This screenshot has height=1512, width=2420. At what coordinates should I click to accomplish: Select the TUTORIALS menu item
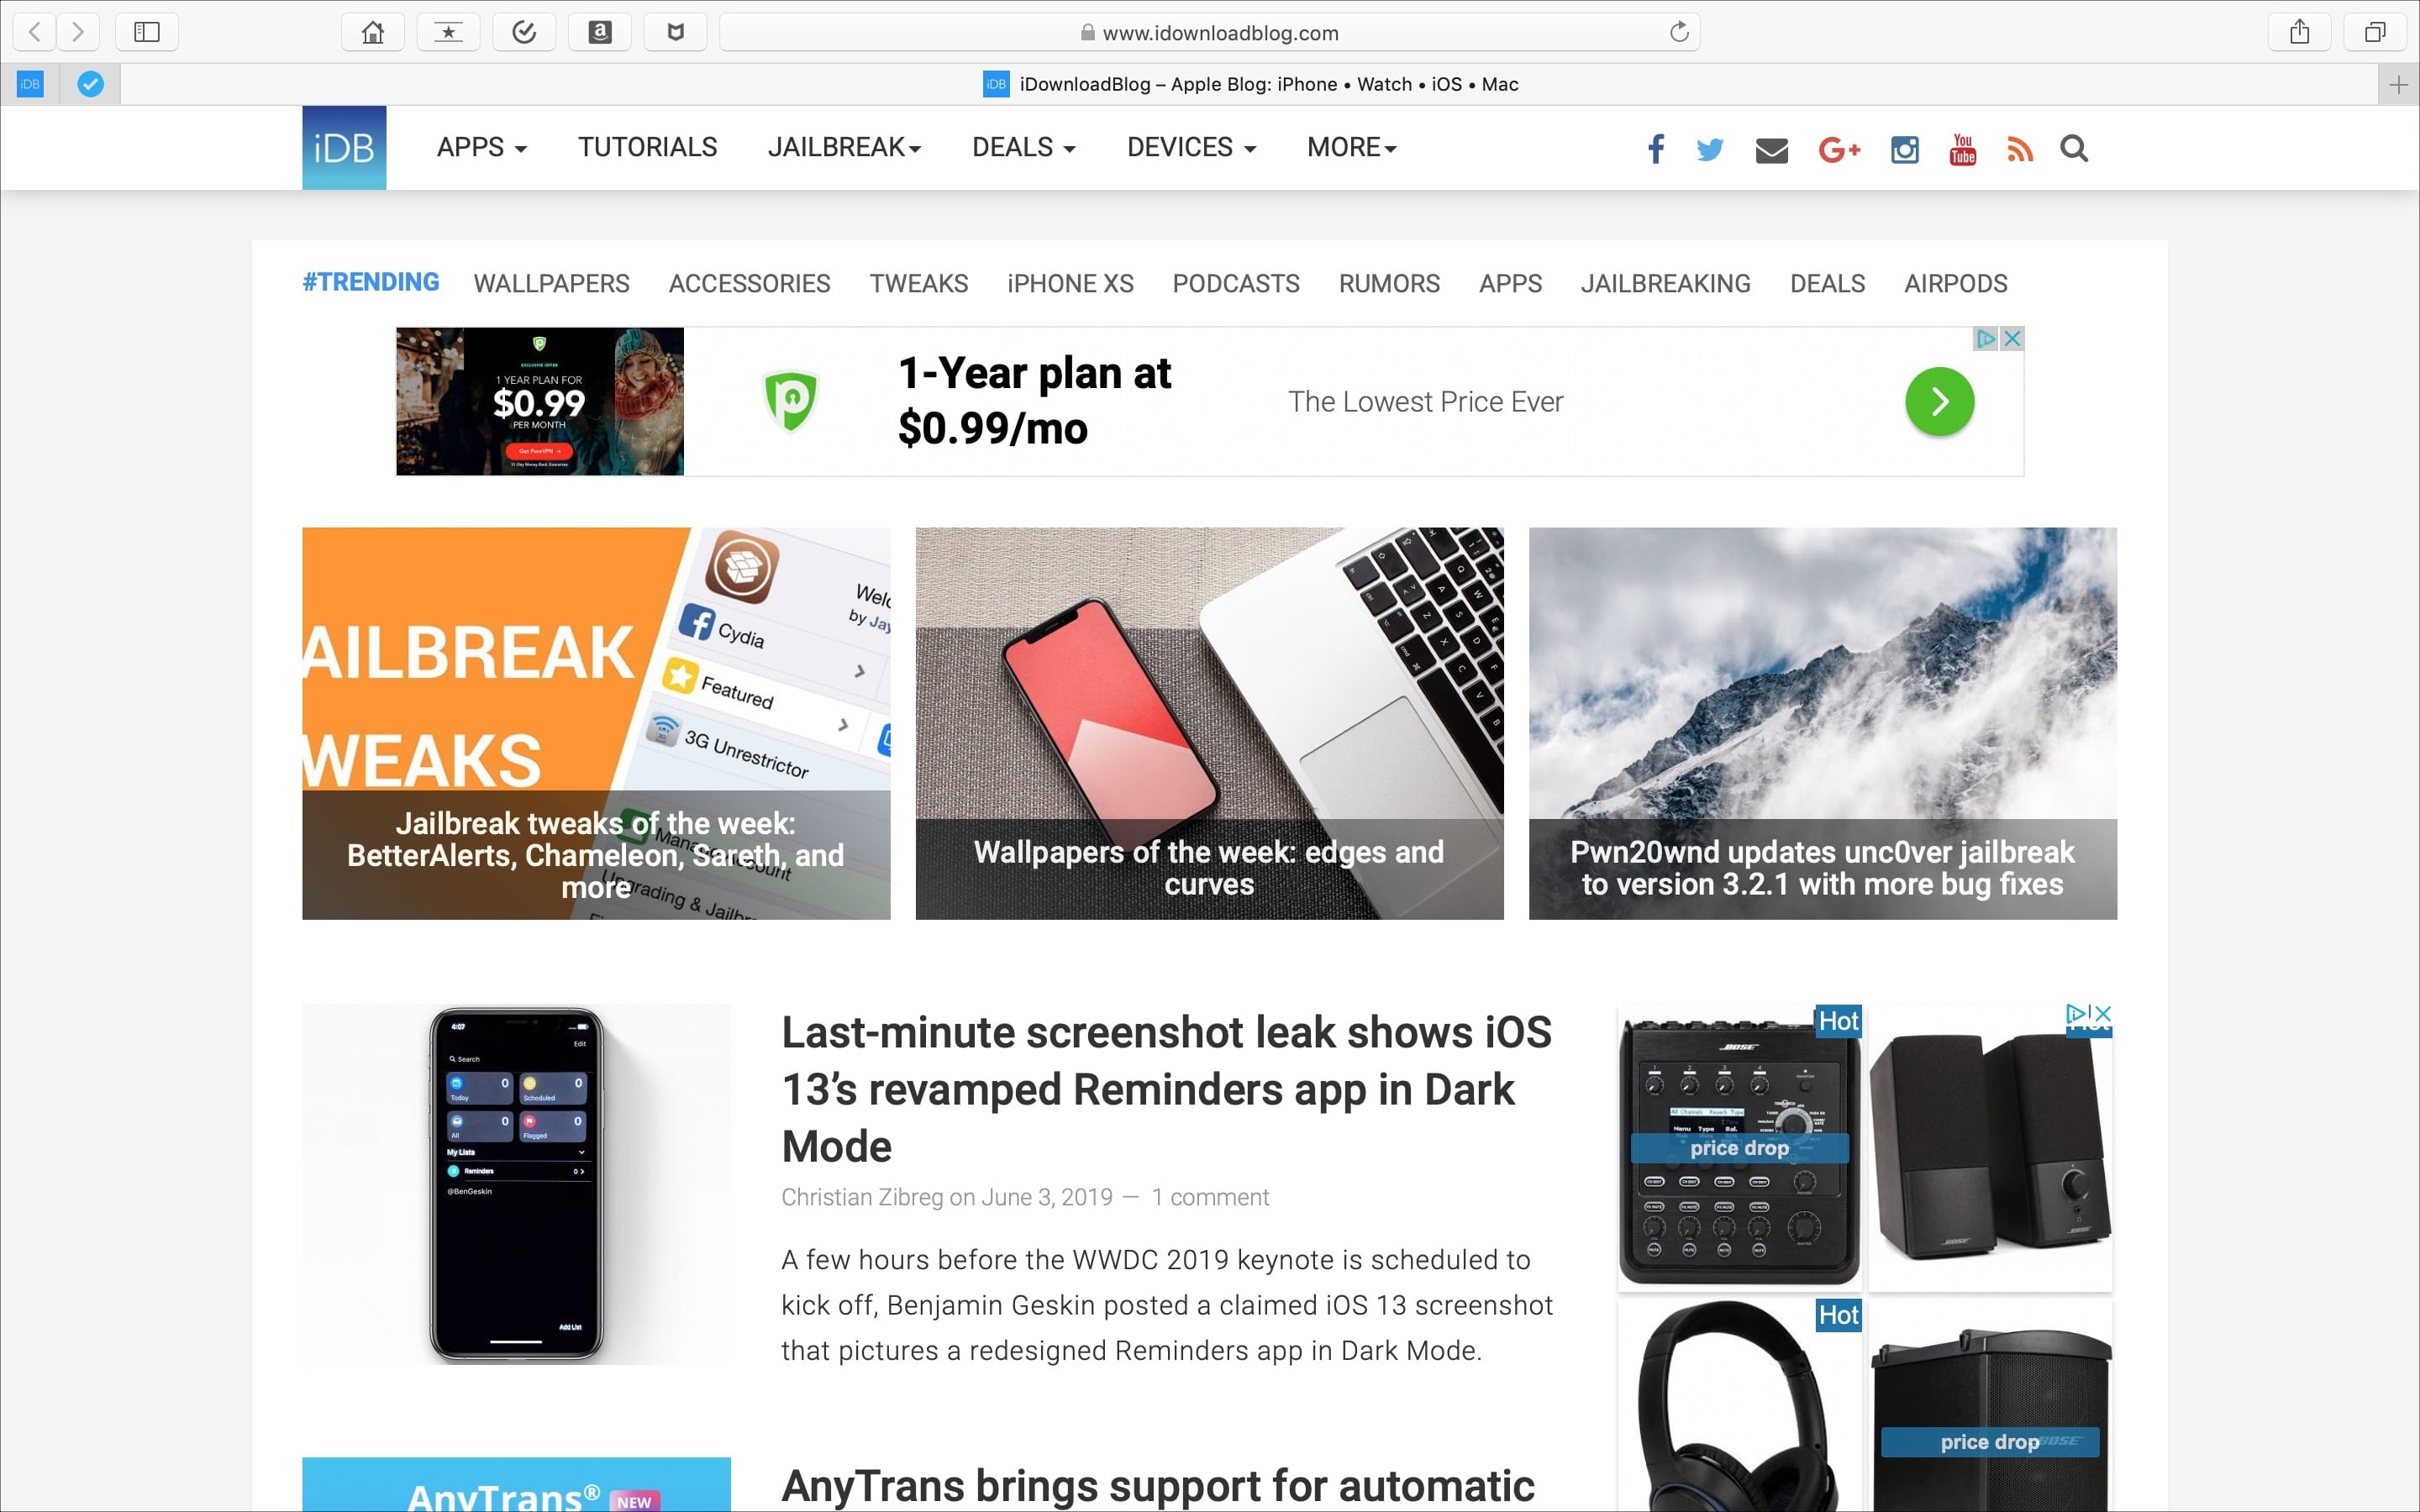click(646, 146)
